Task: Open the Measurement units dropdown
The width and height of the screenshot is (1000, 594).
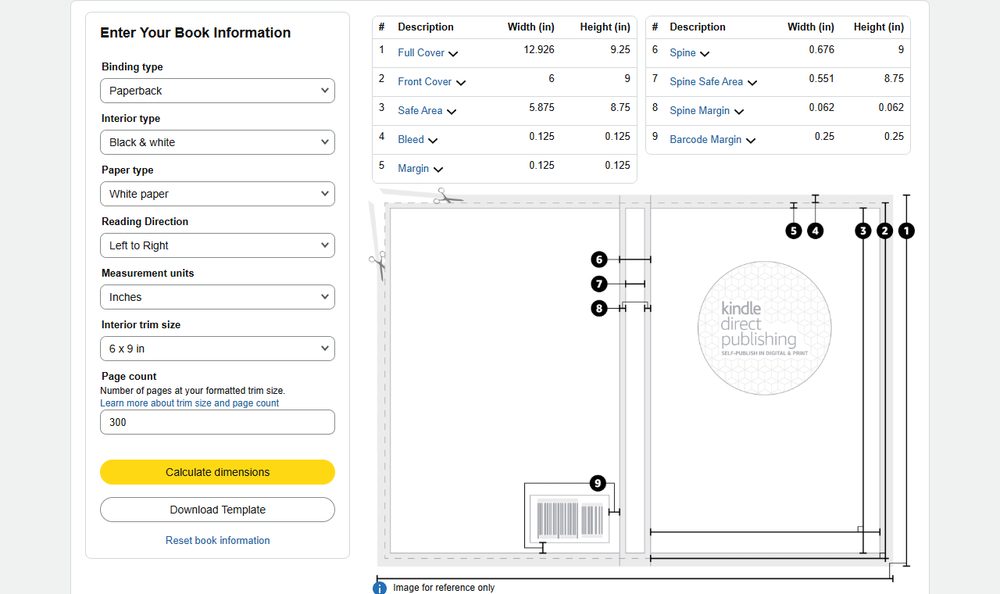Action: [217, 297]
